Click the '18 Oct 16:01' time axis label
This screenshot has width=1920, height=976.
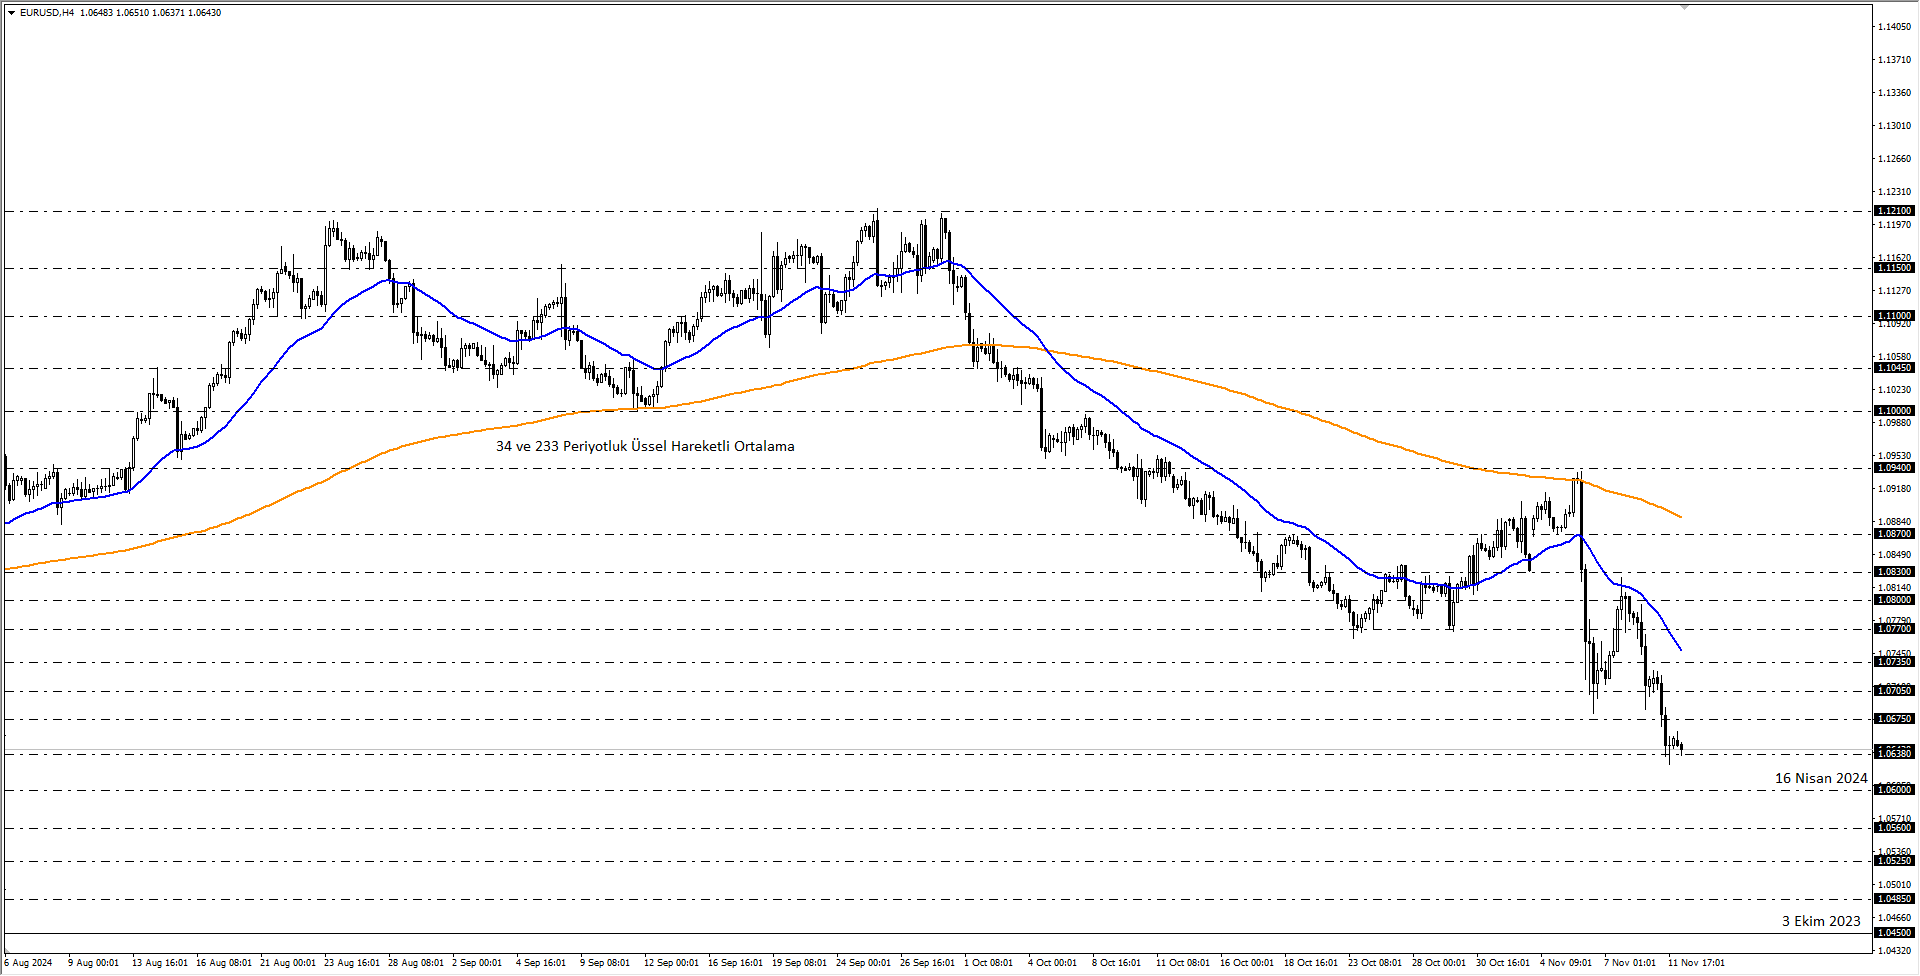click(1311, 963)
